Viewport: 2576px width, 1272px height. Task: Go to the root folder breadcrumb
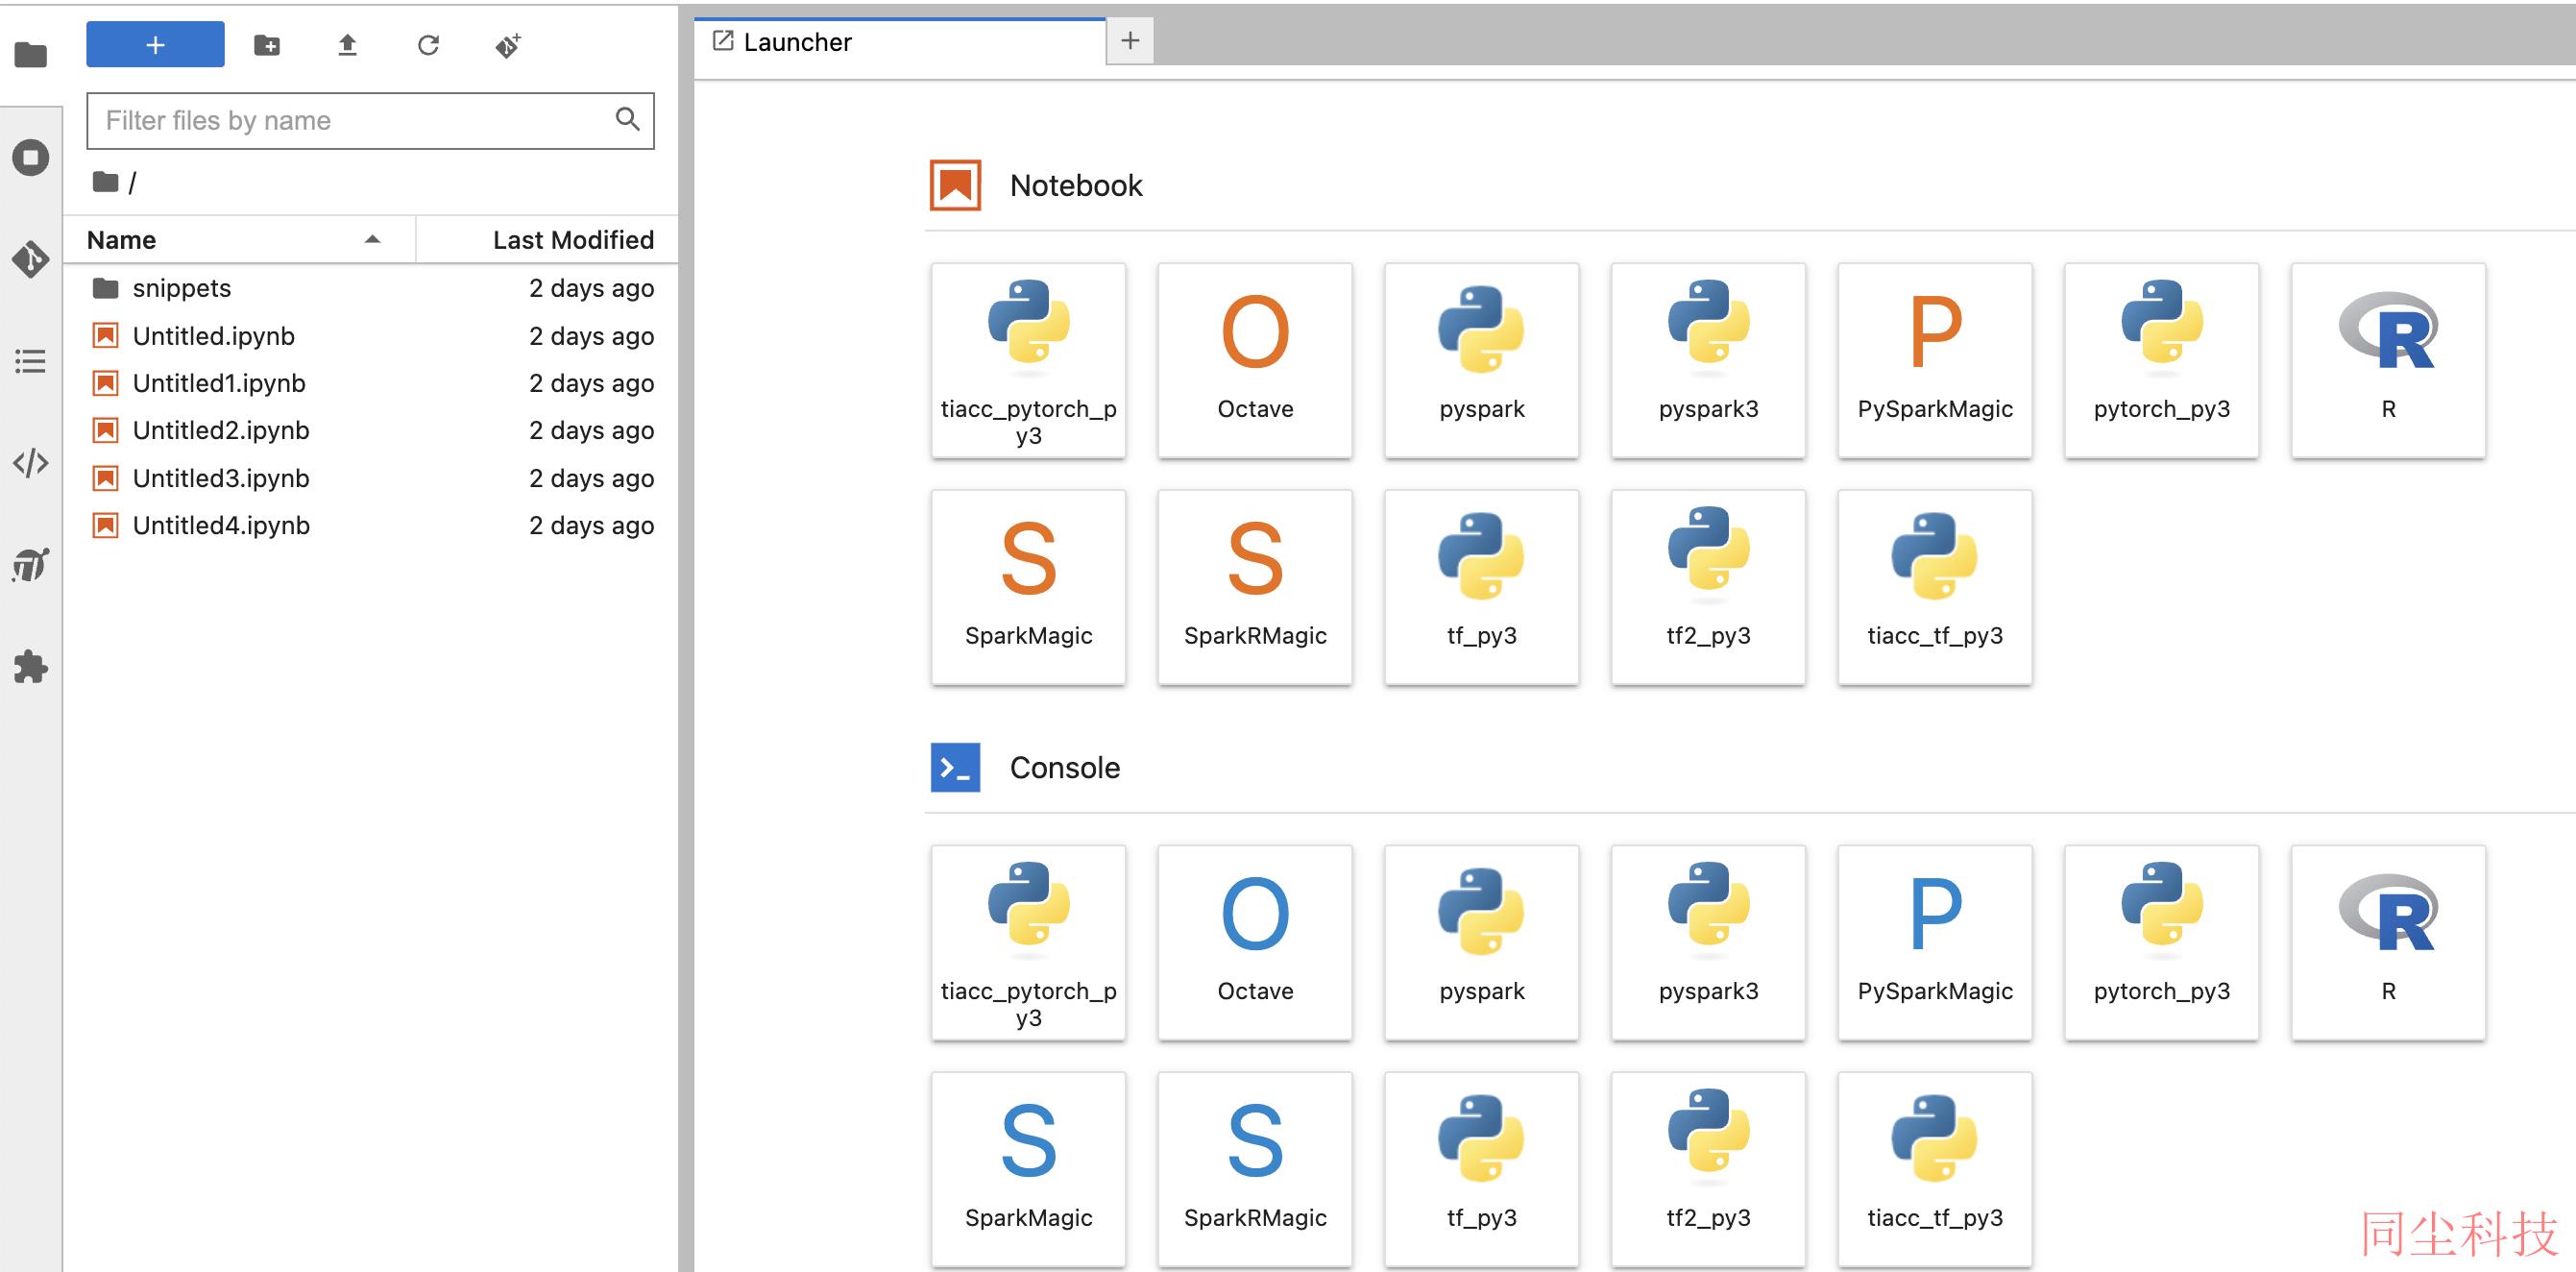pyautogui.click(x=105, y=182)
